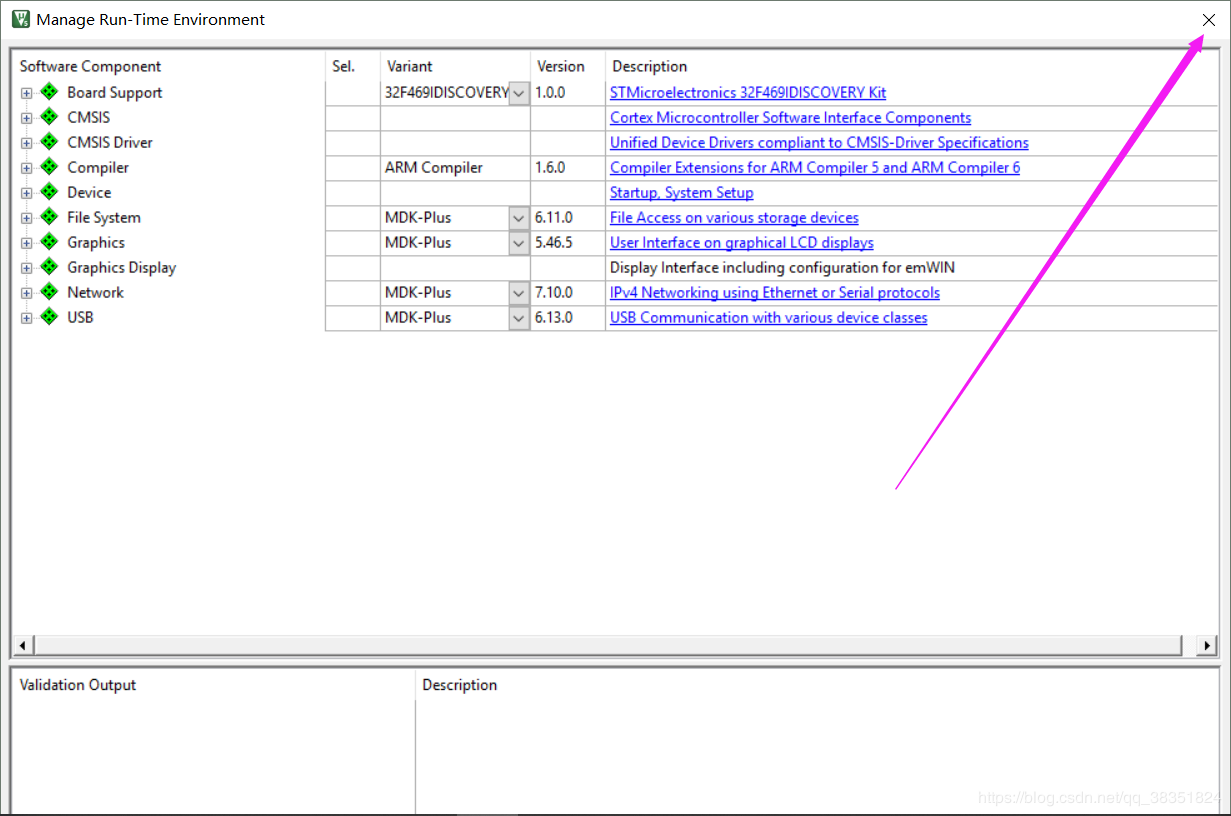Select the Network label in the tree
The width and height of the screenshot is (1231, 816).
point(95,292)
